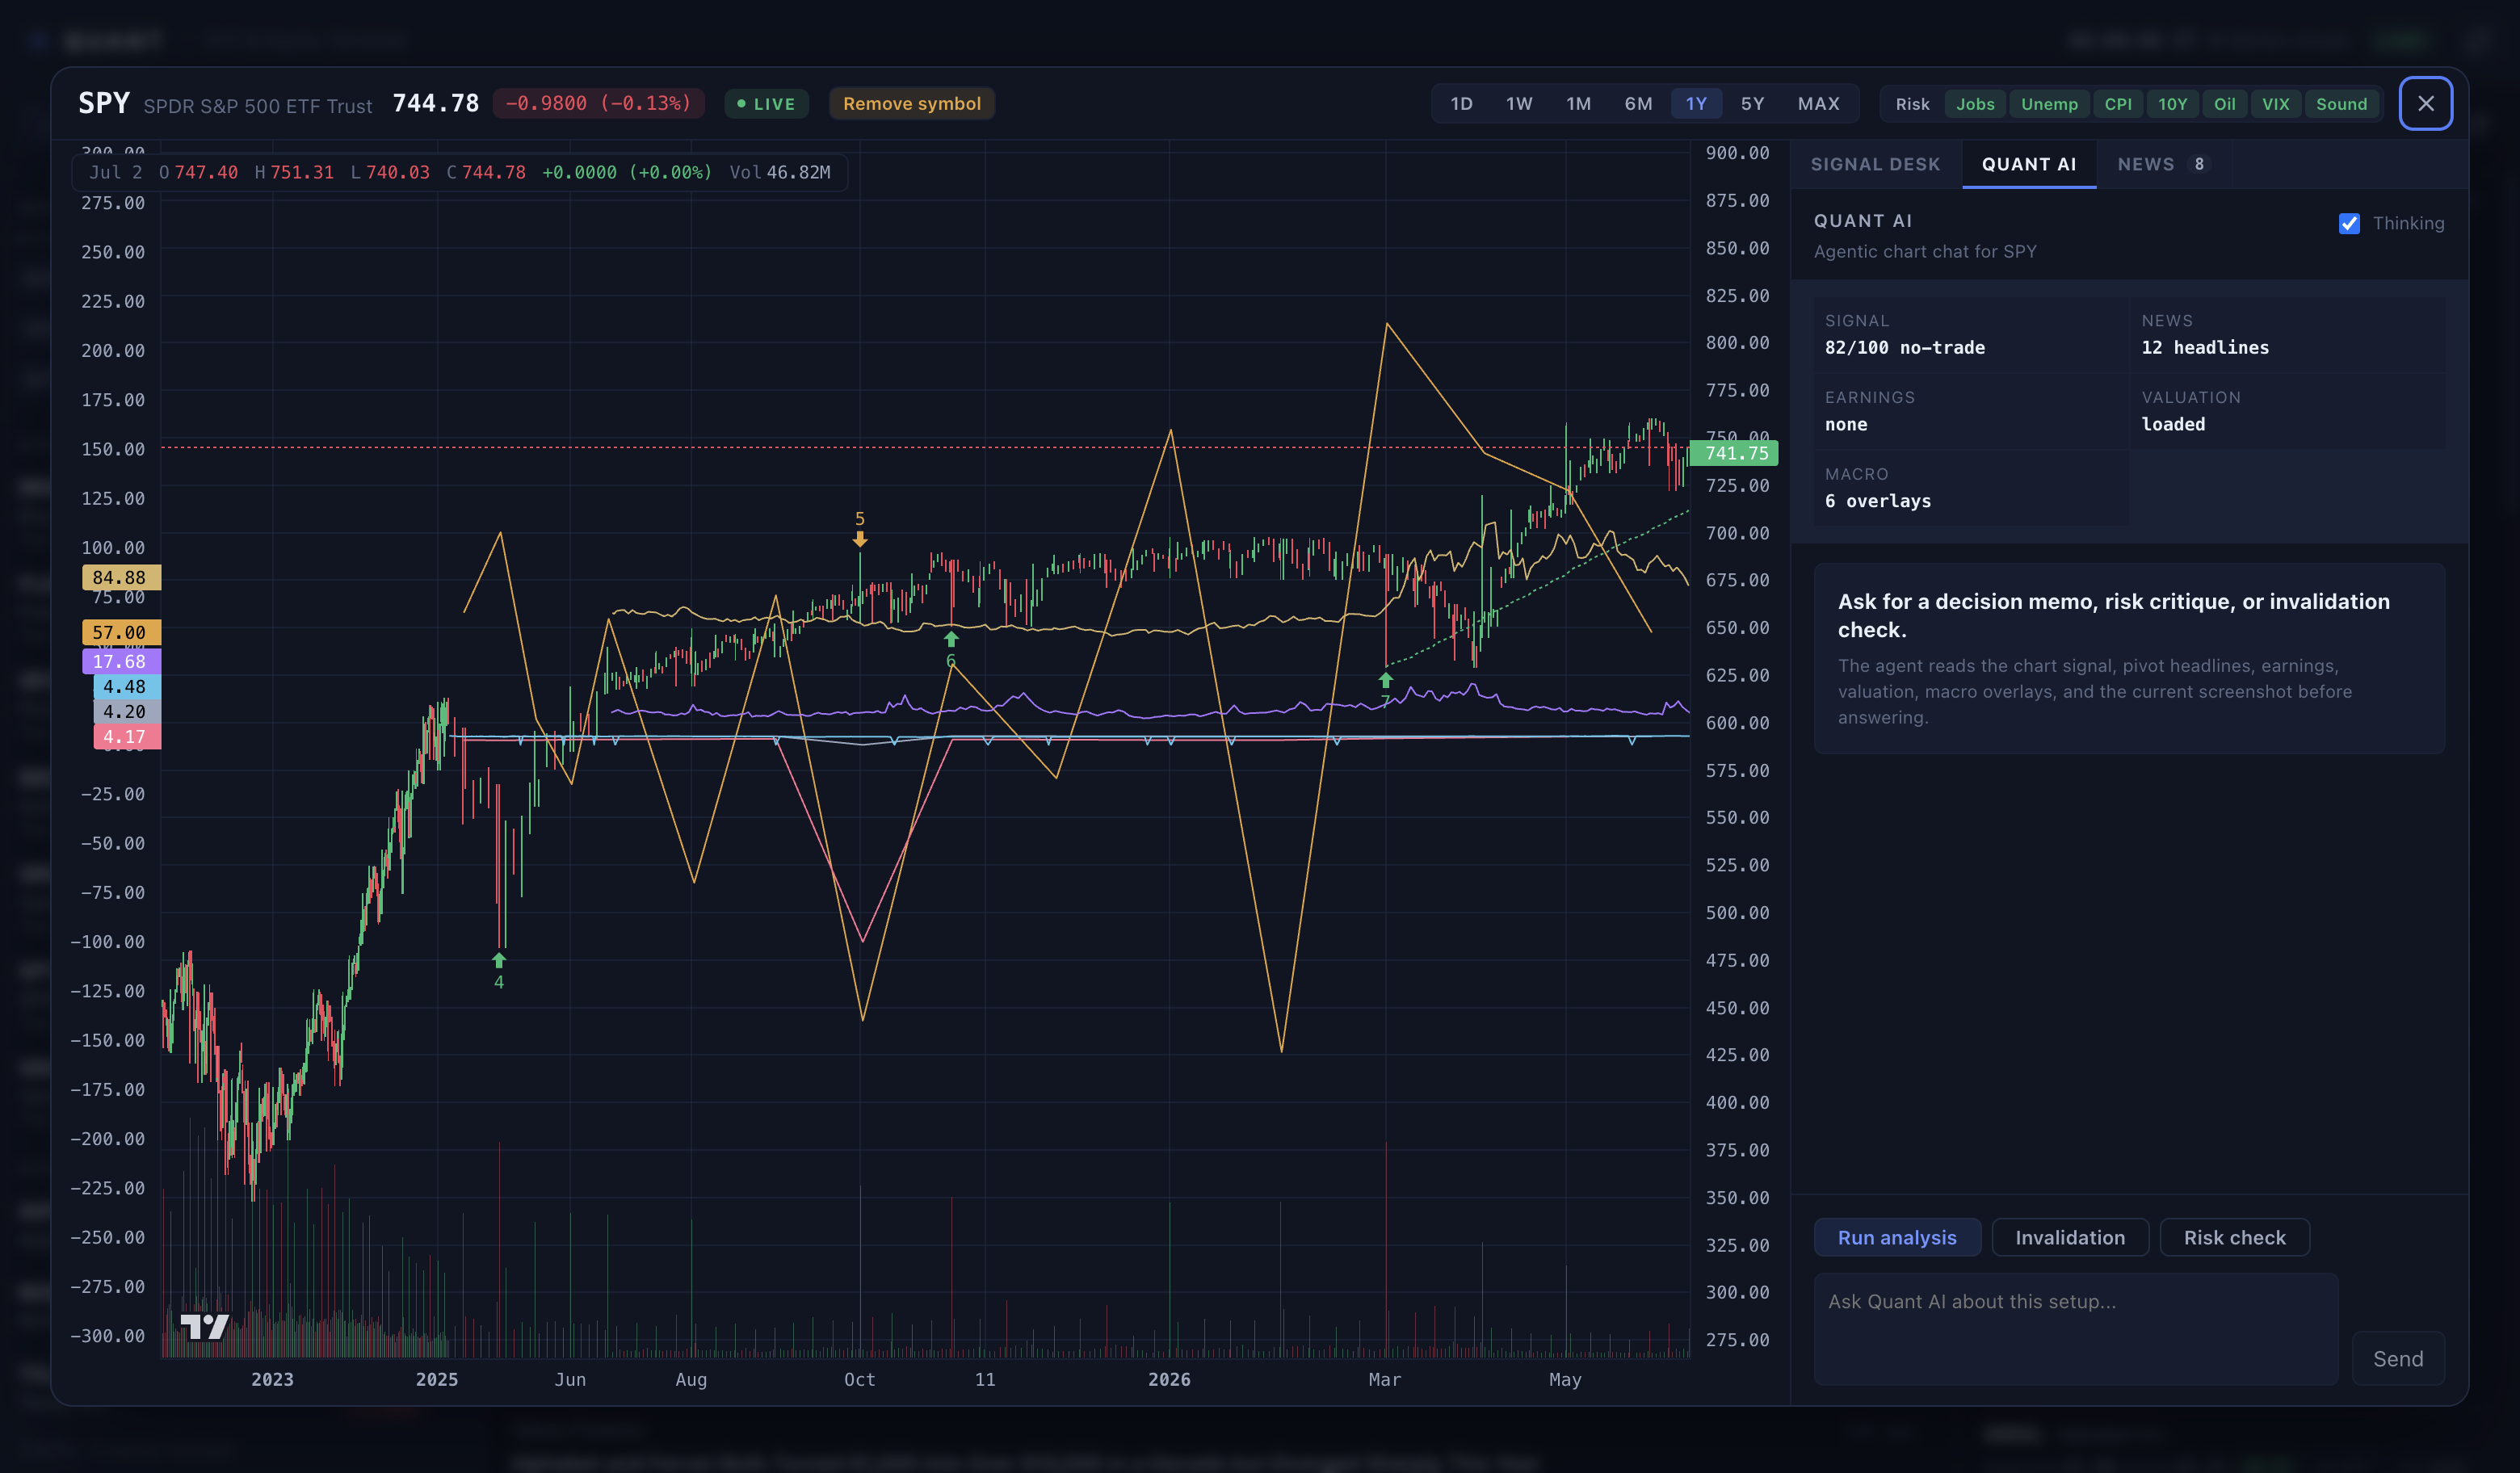Click the Risk check button
This screenshot has width=2520, height=1473.
(2234, 1237)
